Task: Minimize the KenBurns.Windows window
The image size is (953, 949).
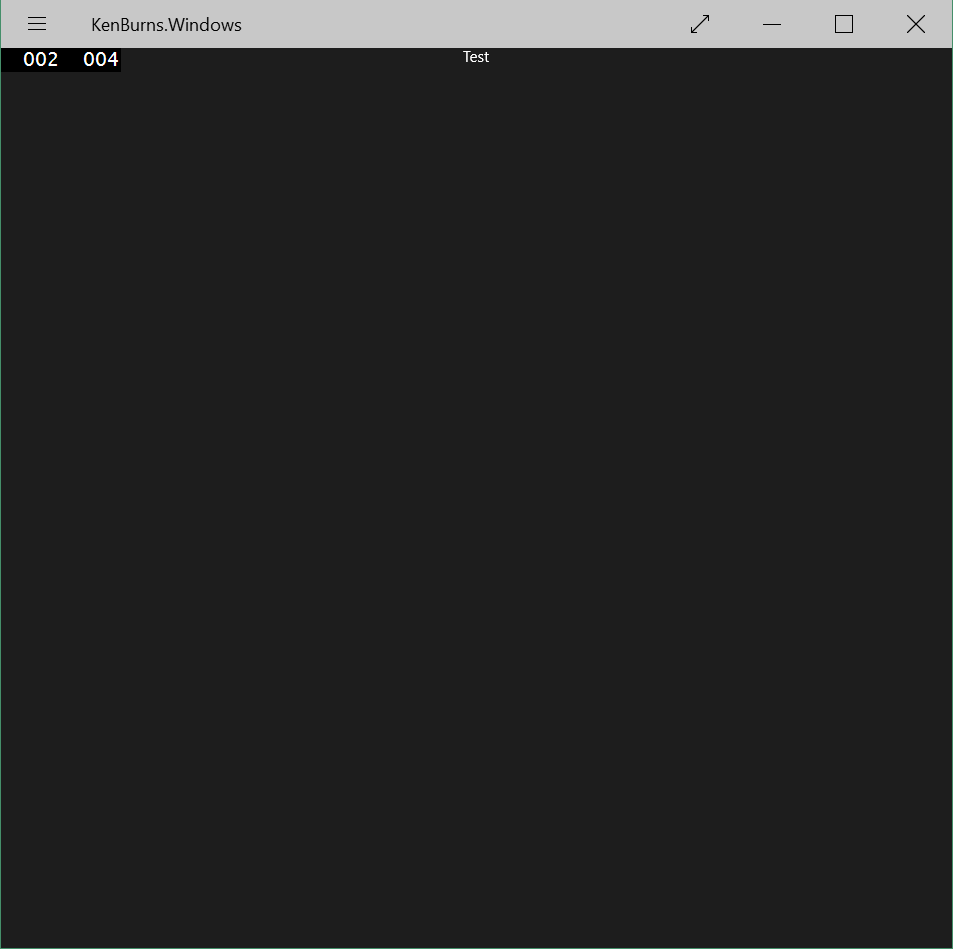Action: (x=772, y=24)
